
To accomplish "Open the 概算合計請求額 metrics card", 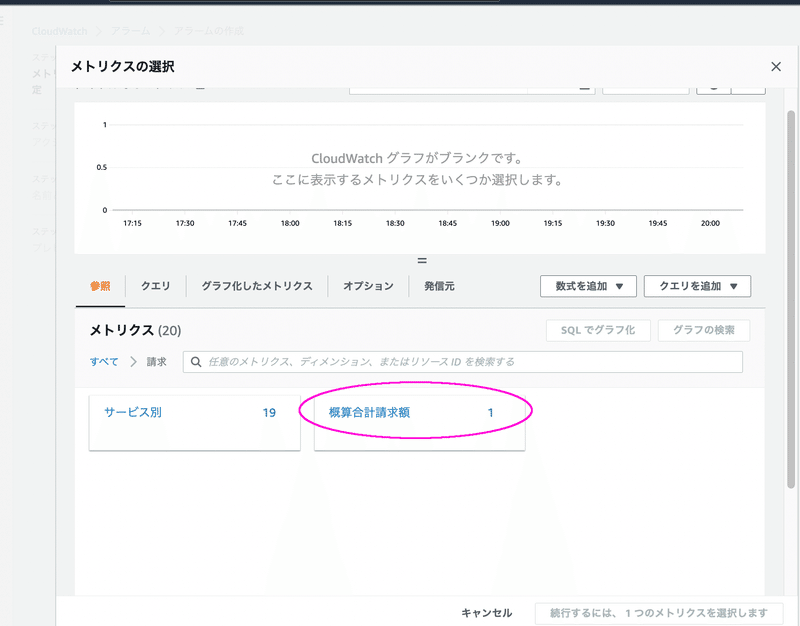I will click(x=419, y=423).
